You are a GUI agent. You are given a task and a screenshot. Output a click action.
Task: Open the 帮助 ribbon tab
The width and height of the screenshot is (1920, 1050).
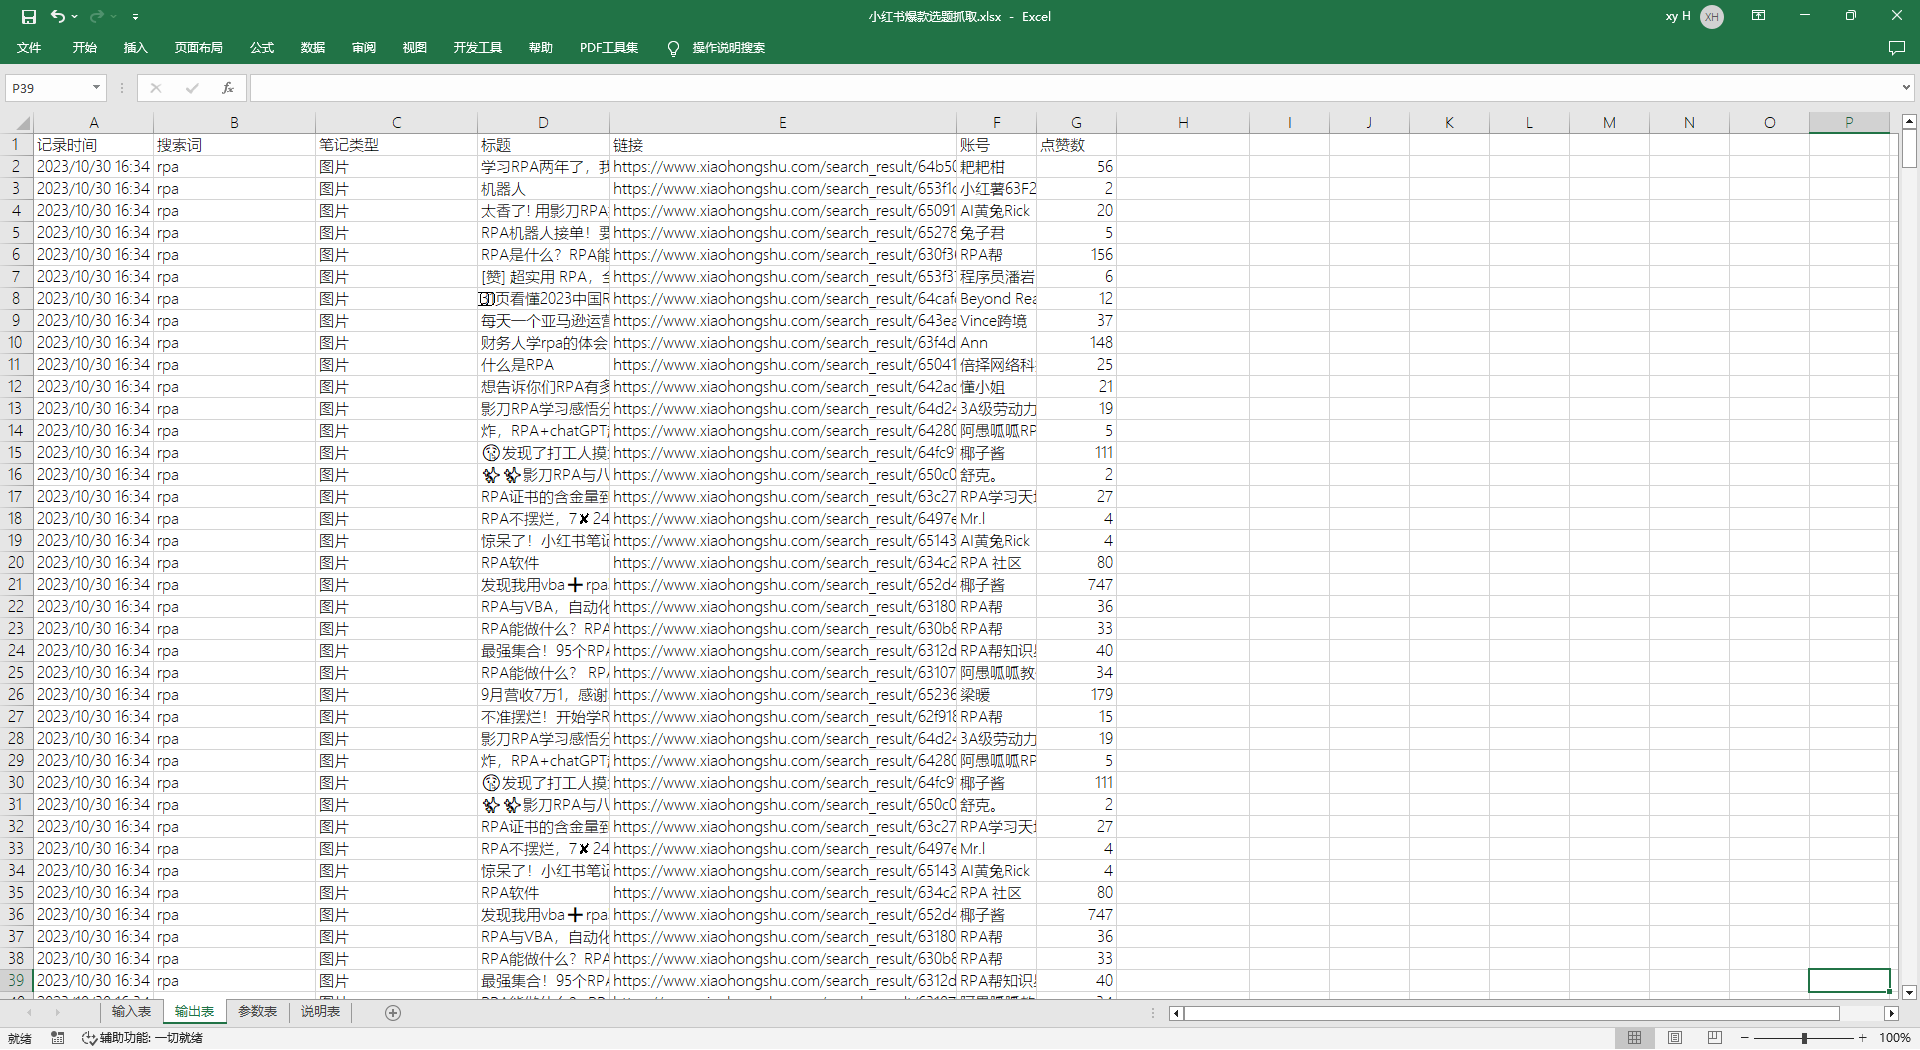click(x=541, y=48)
